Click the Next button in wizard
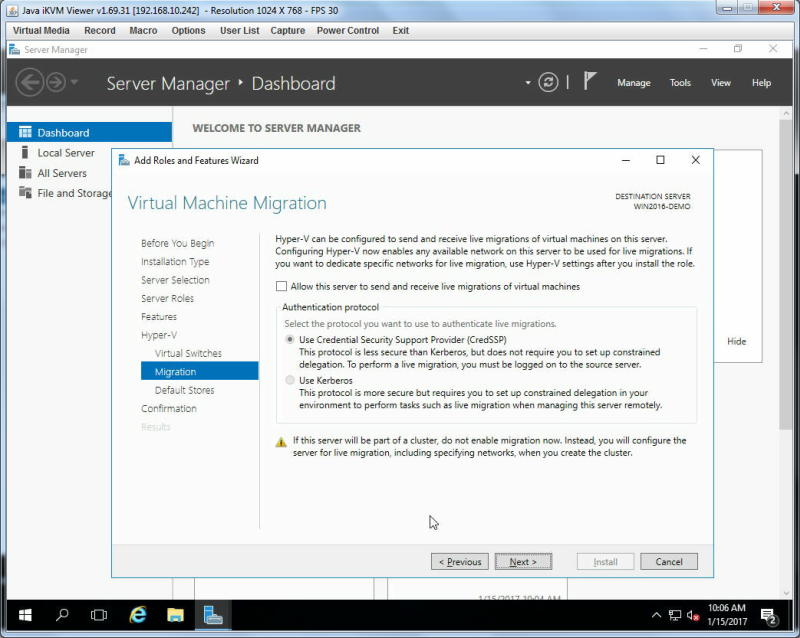 (523, 561)
